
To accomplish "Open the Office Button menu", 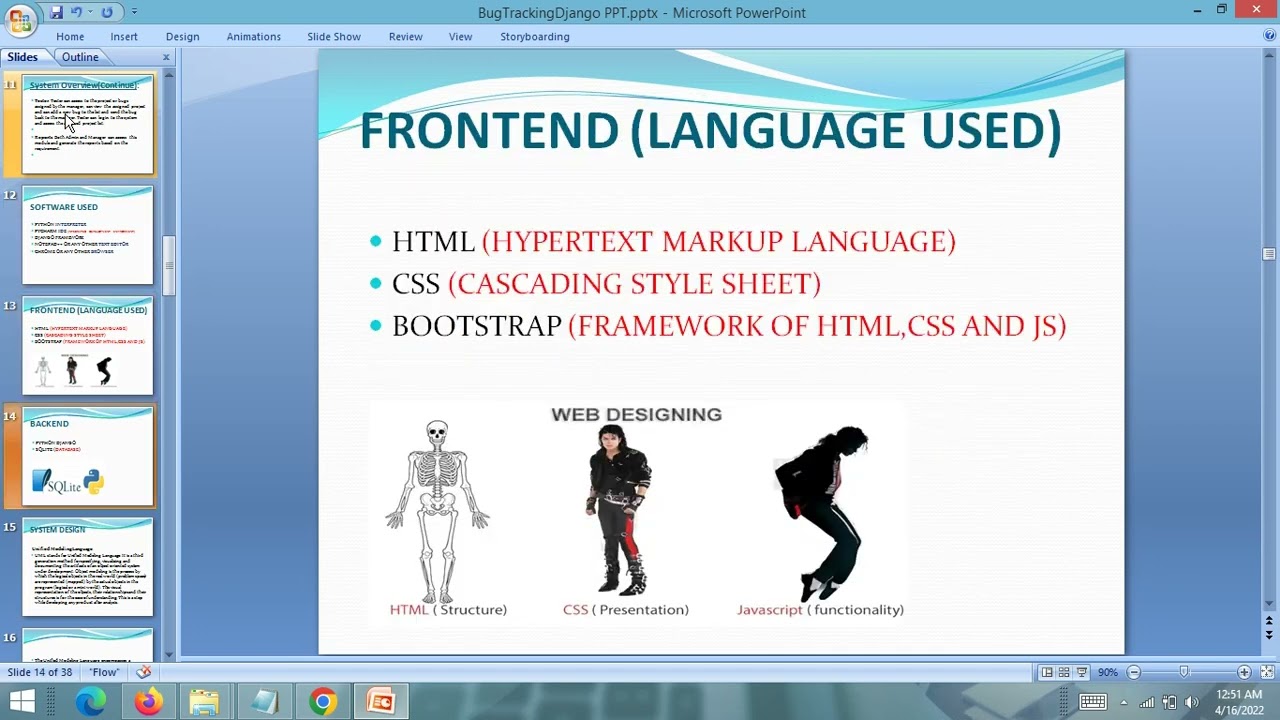I will (20, 18).
